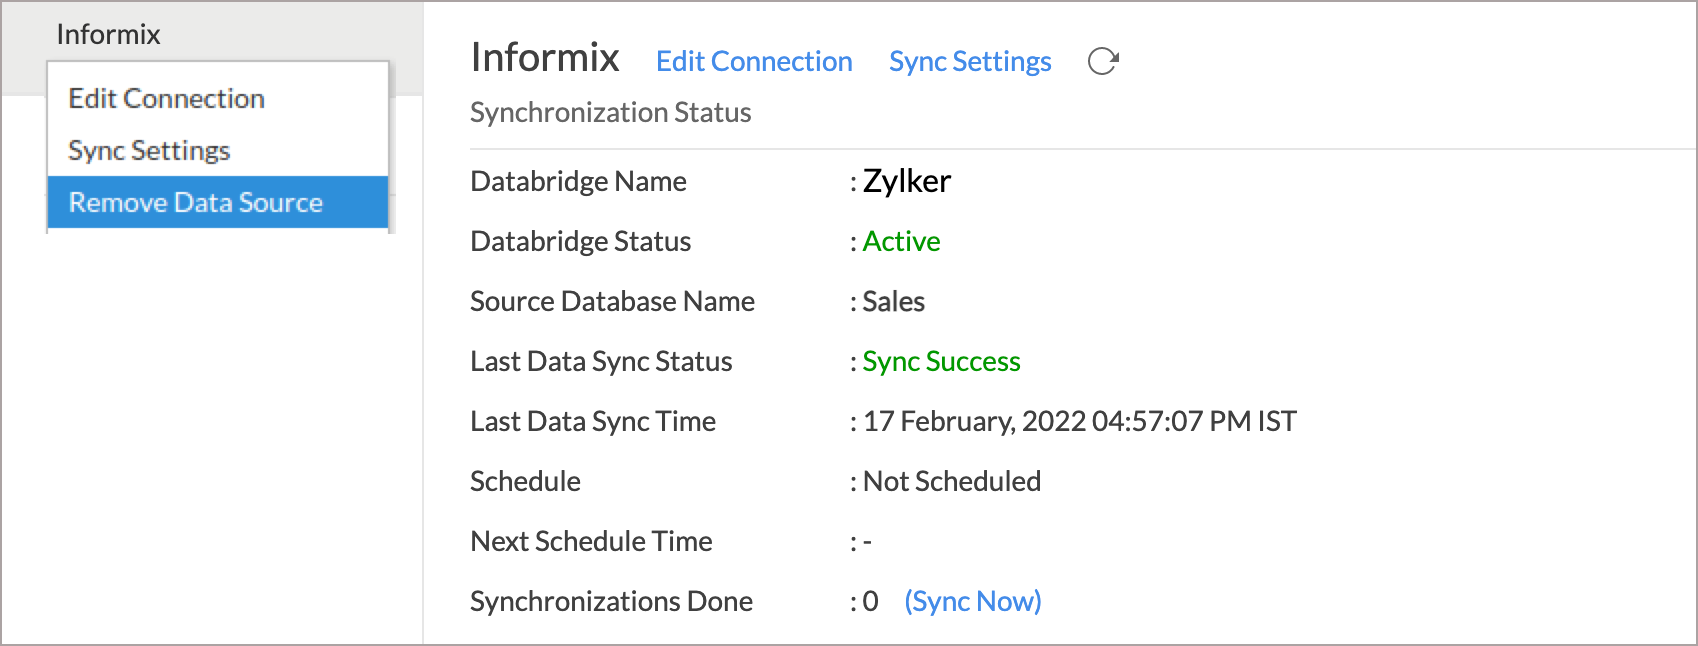
Task: Click the Synchronizations Done count 0
Action: pos(871,601)
